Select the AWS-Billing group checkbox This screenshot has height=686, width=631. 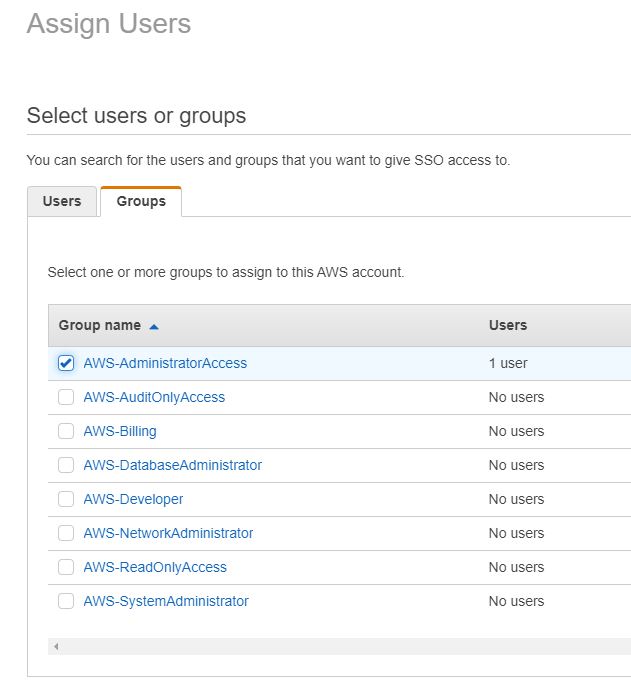point(66,431)
